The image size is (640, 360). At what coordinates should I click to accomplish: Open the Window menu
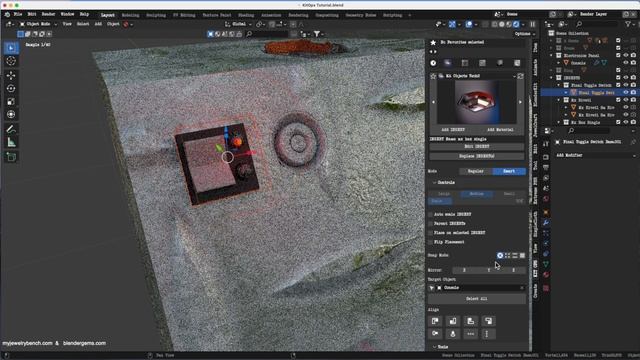tap(67, 14)
